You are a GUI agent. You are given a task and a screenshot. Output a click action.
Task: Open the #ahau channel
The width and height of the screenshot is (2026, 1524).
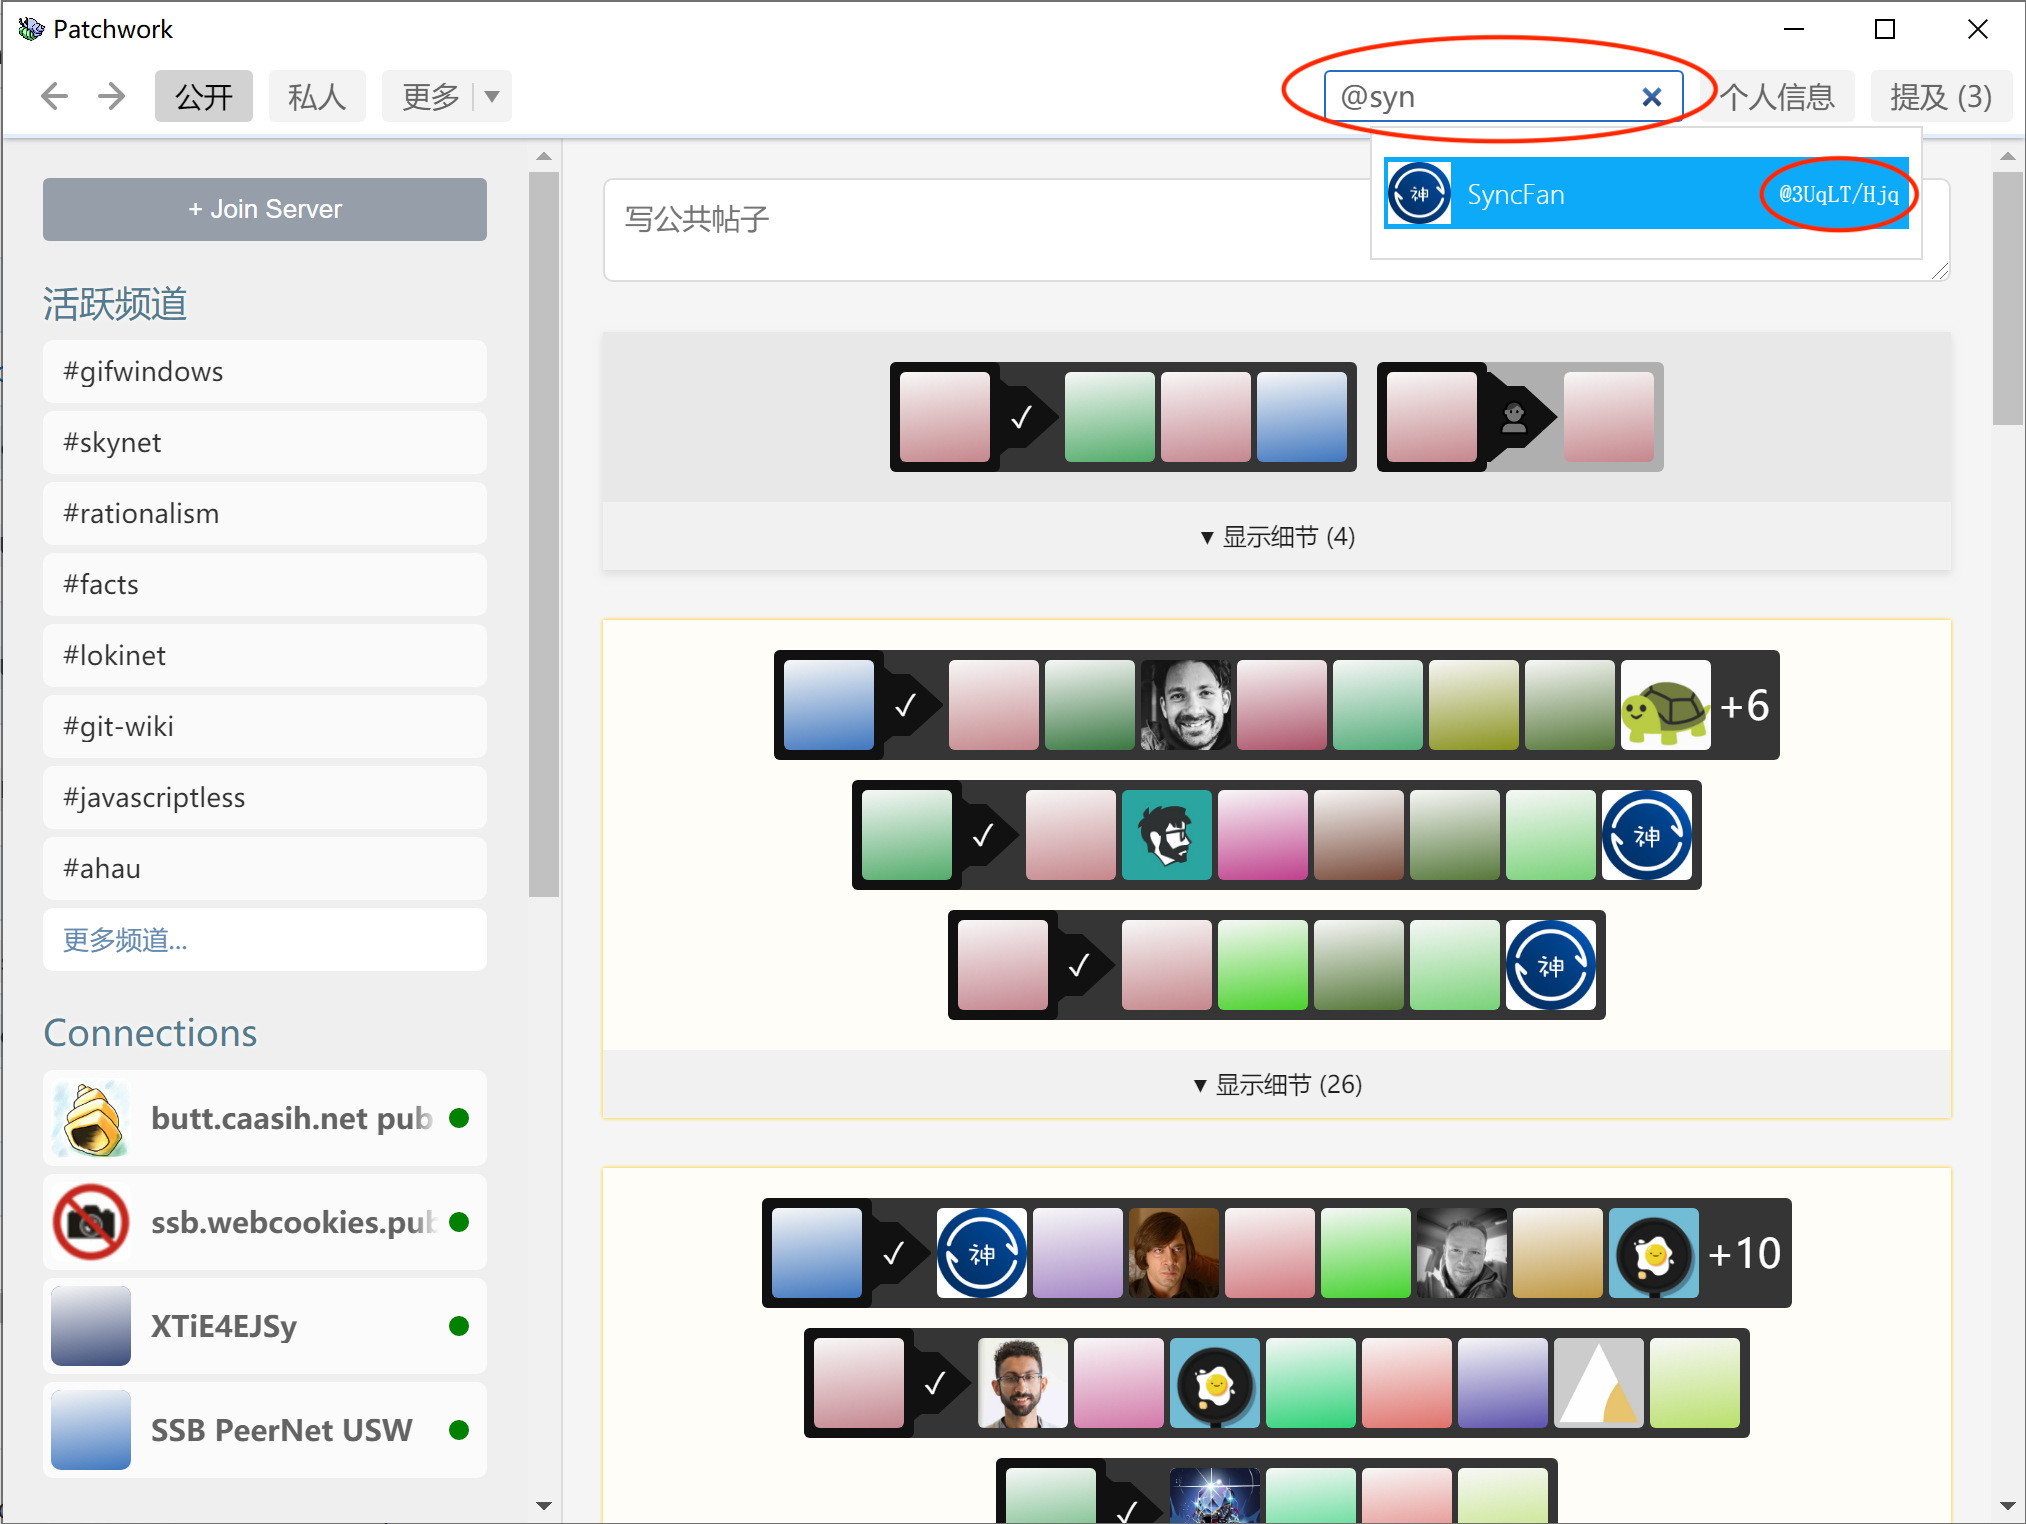click(x=265, y=868)
